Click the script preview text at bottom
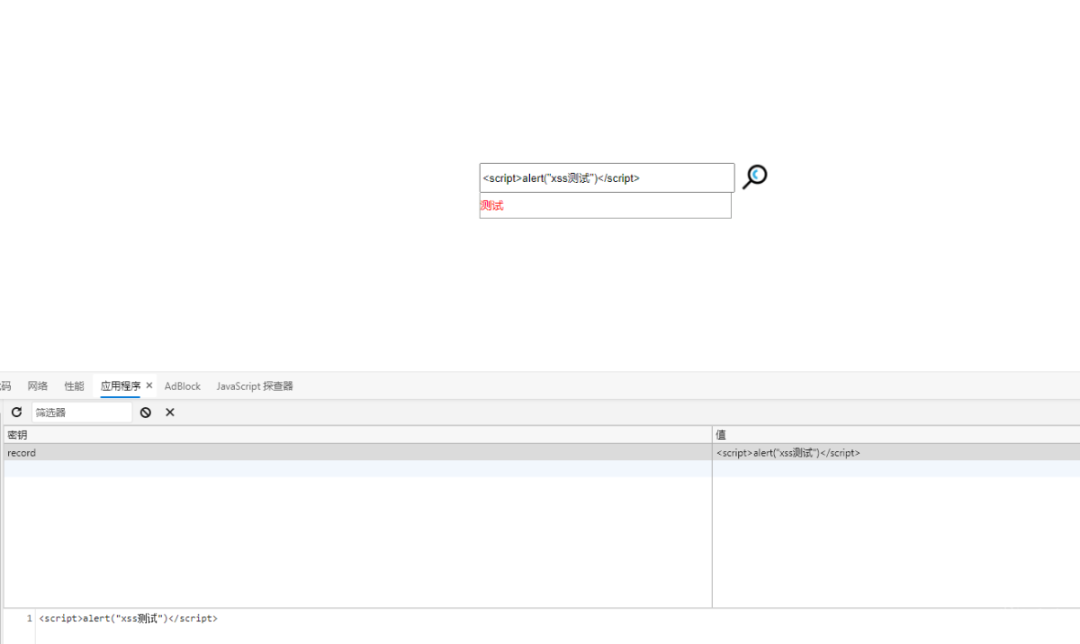Screen dimensions: 1080x644 click(x=128, y=619)
